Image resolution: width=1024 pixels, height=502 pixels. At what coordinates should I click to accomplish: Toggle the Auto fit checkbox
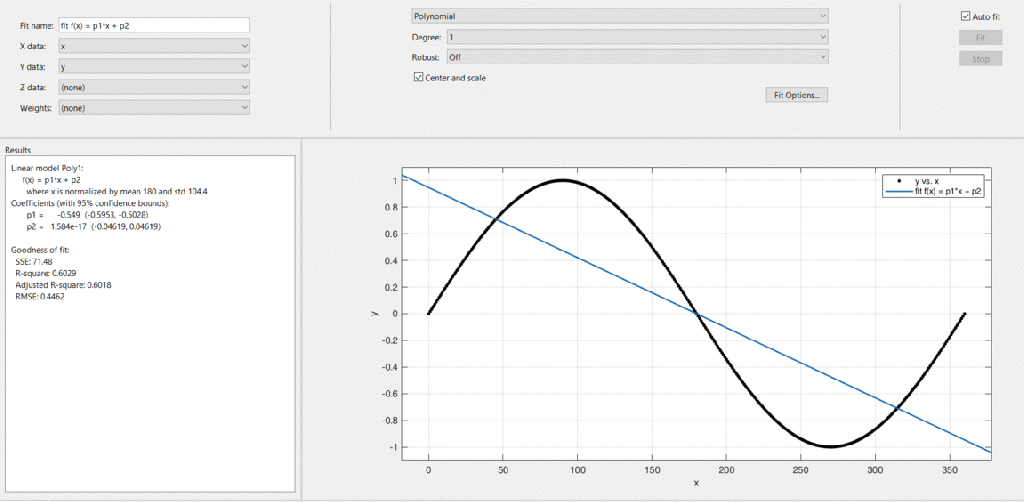(x=965, y=16)
